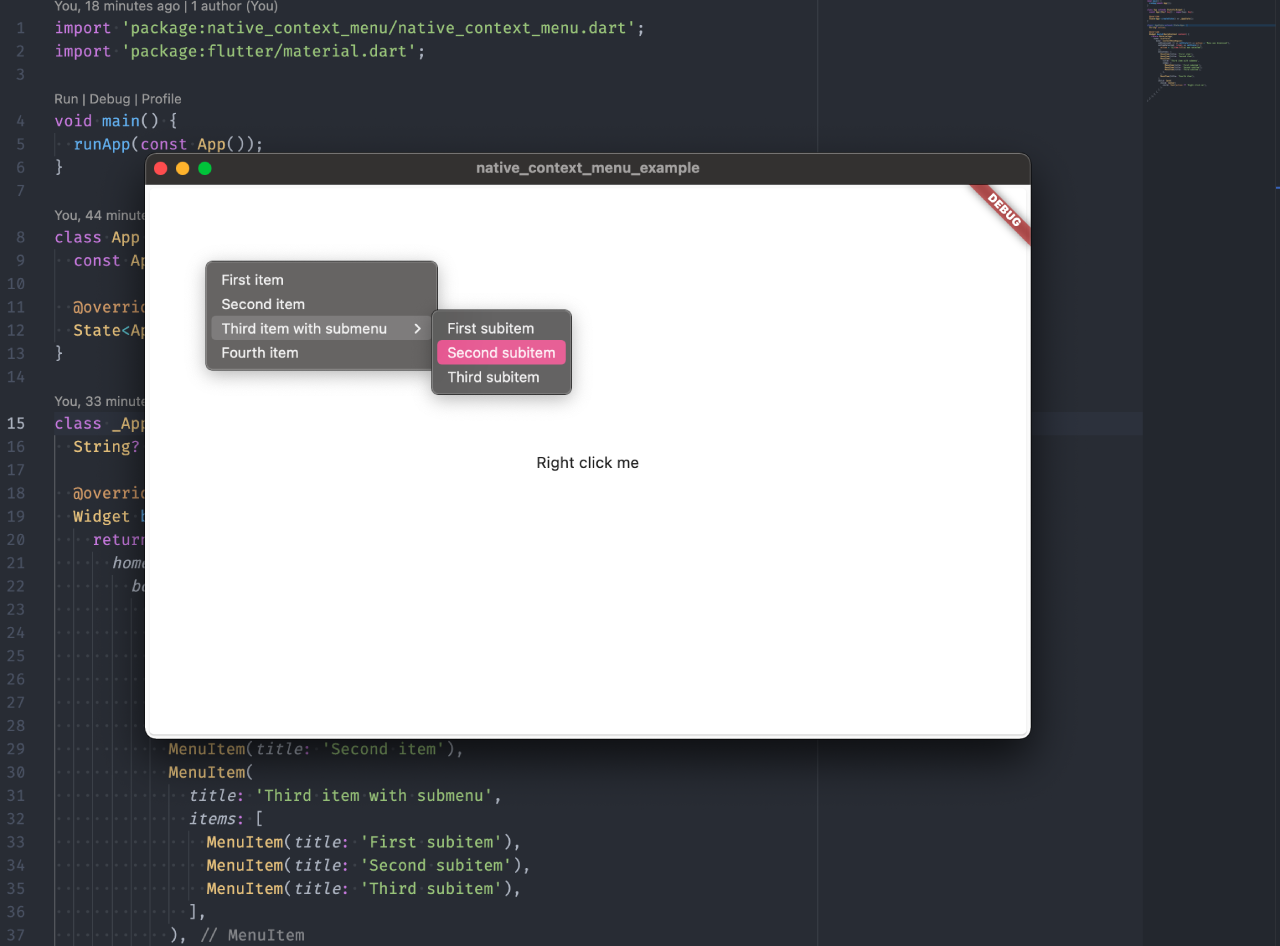Expand submenu via the chevron arrow
The height and width of the screenshot is (946, 1280).
tap(418, 329)
